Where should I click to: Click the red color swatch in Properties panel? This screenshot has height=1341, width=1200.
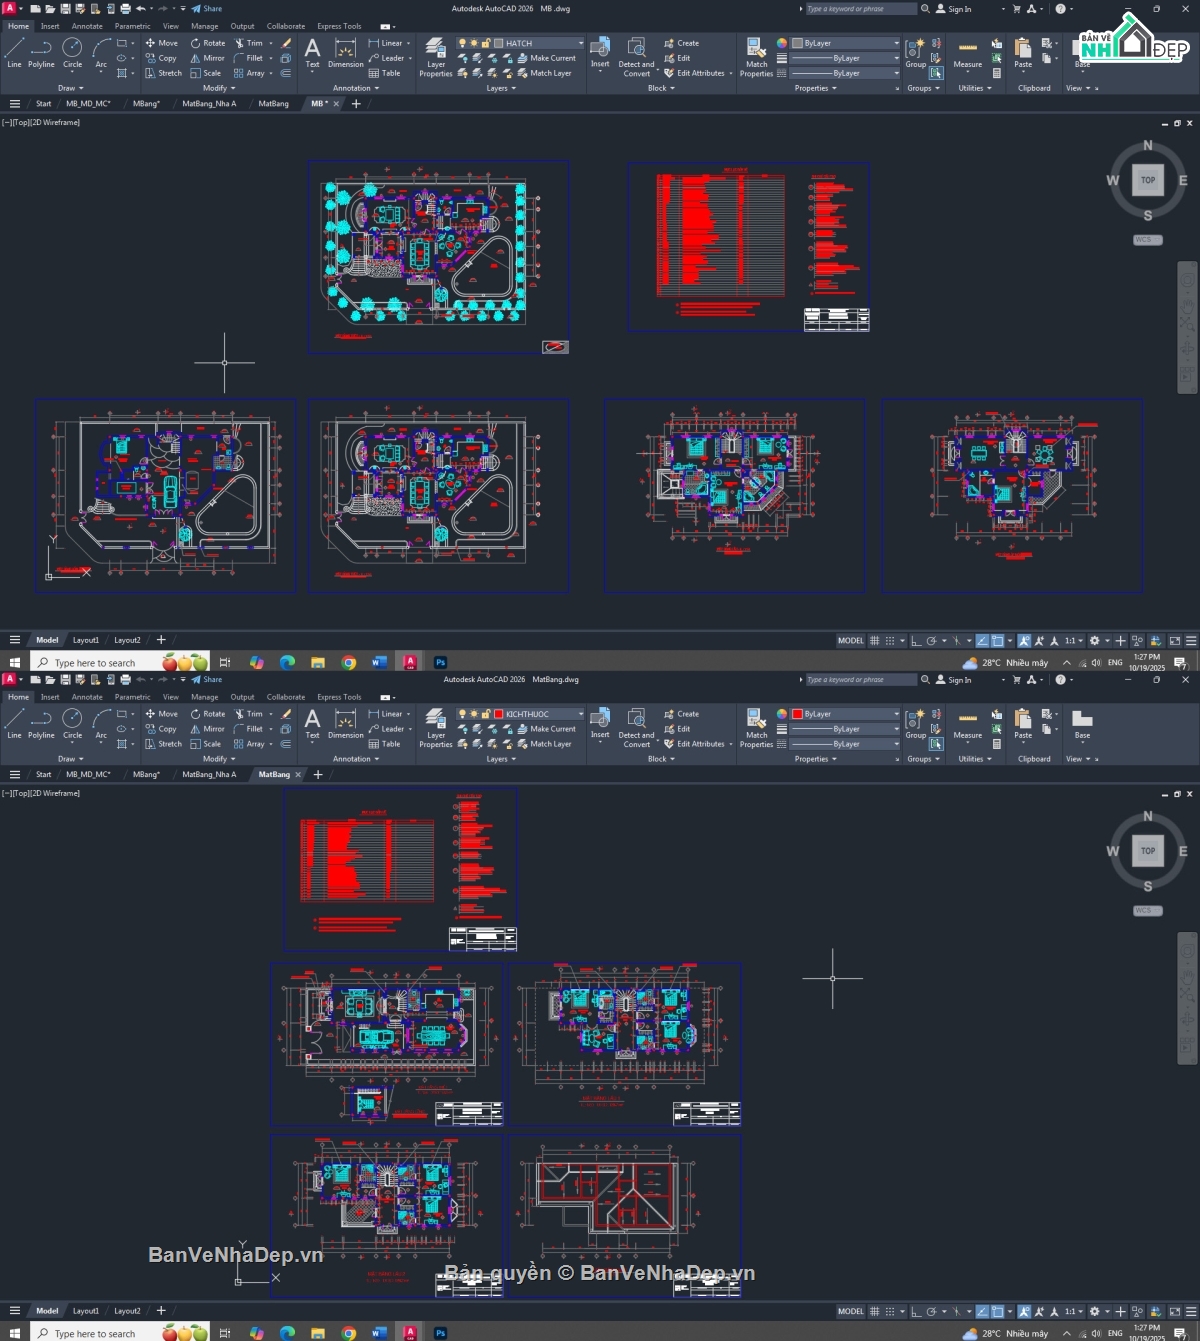pos(797,714)
